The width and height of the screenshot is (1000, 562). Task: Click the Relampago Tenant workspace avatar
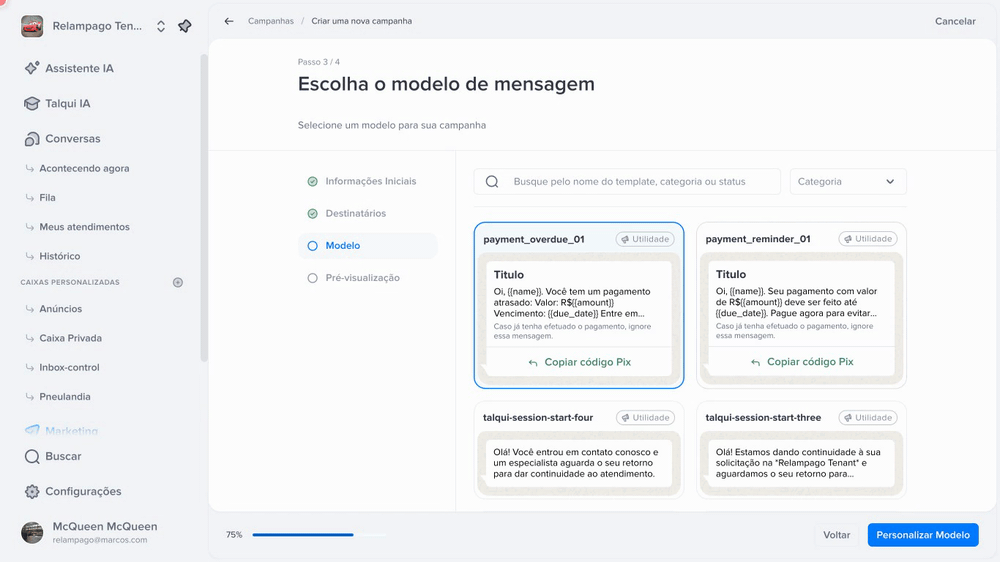coord(32,26)
